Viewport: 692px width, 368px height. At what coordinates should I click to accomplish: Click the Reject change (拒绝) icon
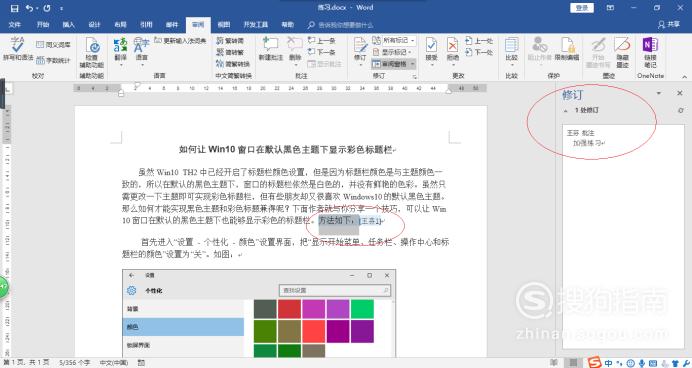[x=452, y=49]
